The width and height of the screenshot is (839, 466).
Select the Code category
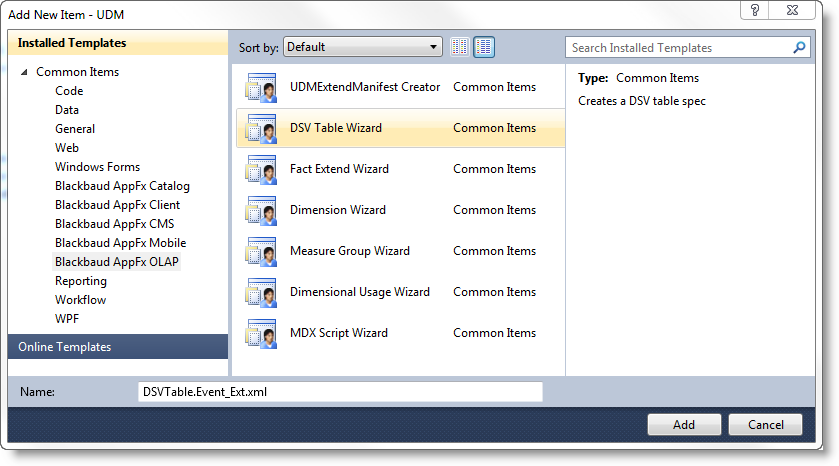[69, 91]
